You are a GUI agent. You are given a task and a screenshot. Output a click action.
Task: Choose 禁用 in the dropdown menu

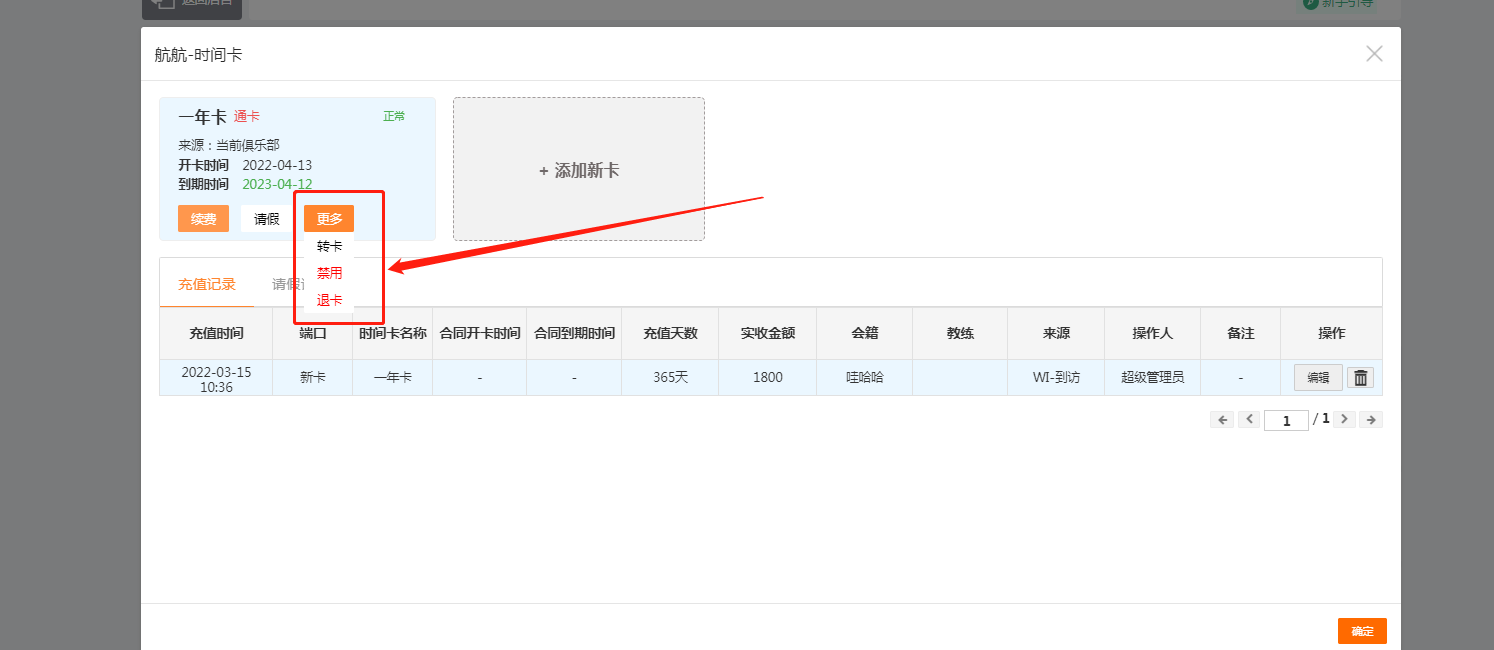329,273
